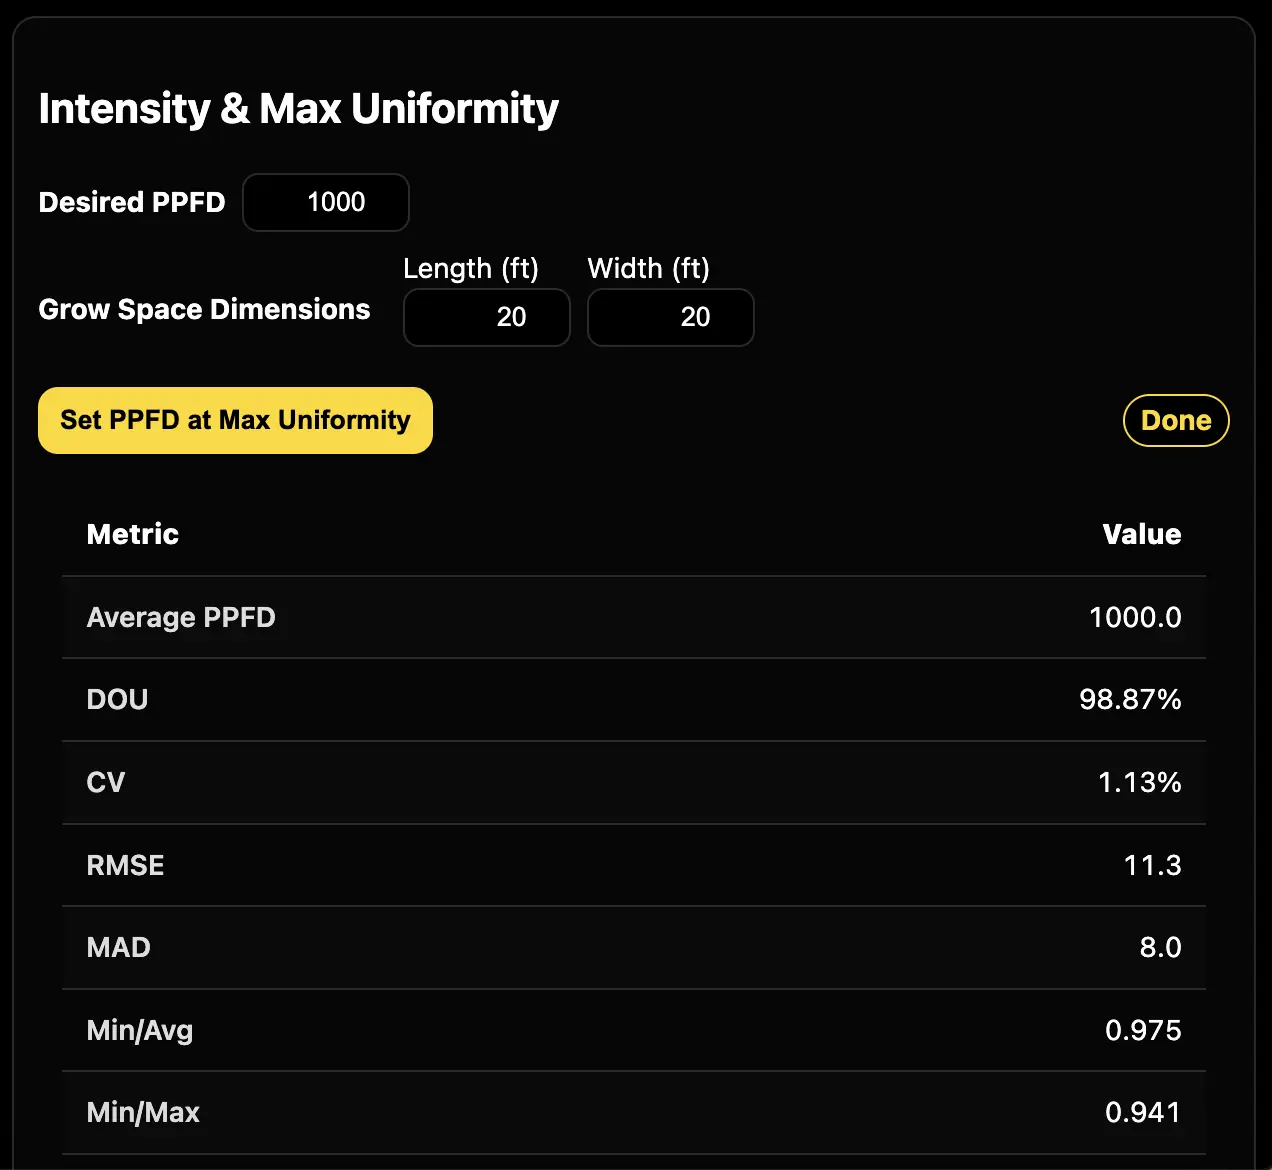Viewport: 1272px width, 1170px height.
Task: Select the Average PPFD table row
Action: tap(634, 617)
